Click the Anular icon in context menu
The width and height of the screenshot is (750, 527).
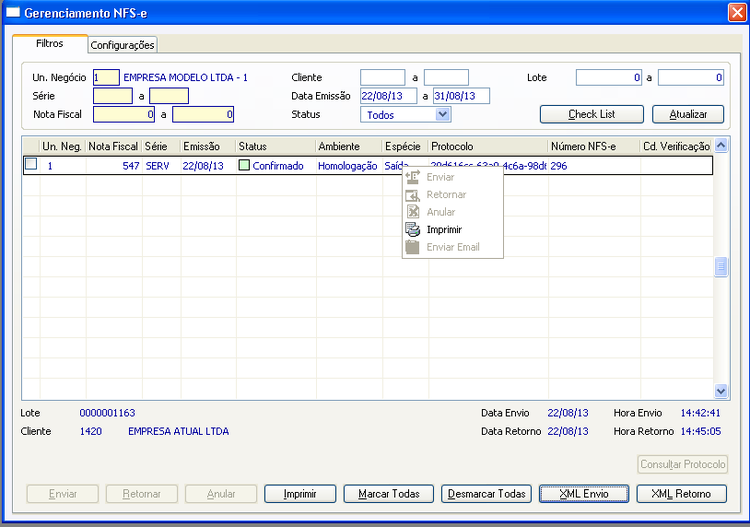pyautogui.click(x=412, y=212)
